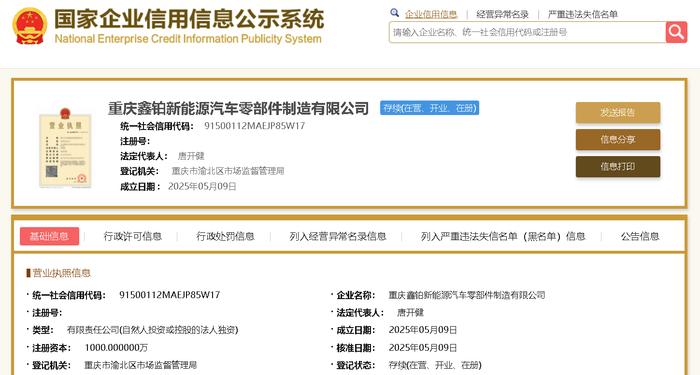This screenshot has width=700, height=375.
Task: Click the 信息分享 button
Action: [x=617, y=140]
